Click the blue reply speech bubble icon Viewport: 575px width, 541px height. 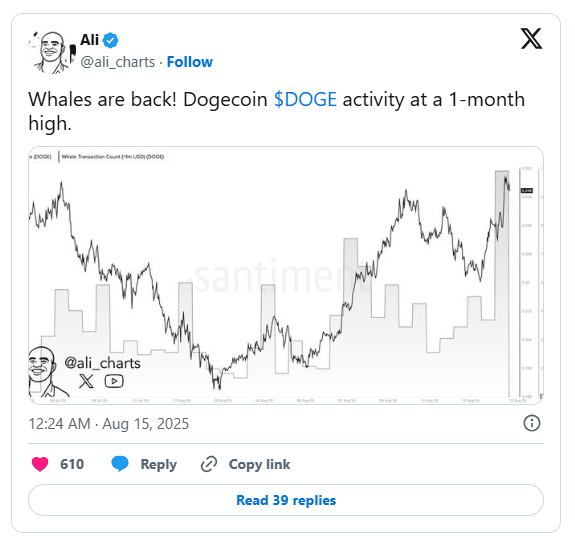tap(120, 464)
